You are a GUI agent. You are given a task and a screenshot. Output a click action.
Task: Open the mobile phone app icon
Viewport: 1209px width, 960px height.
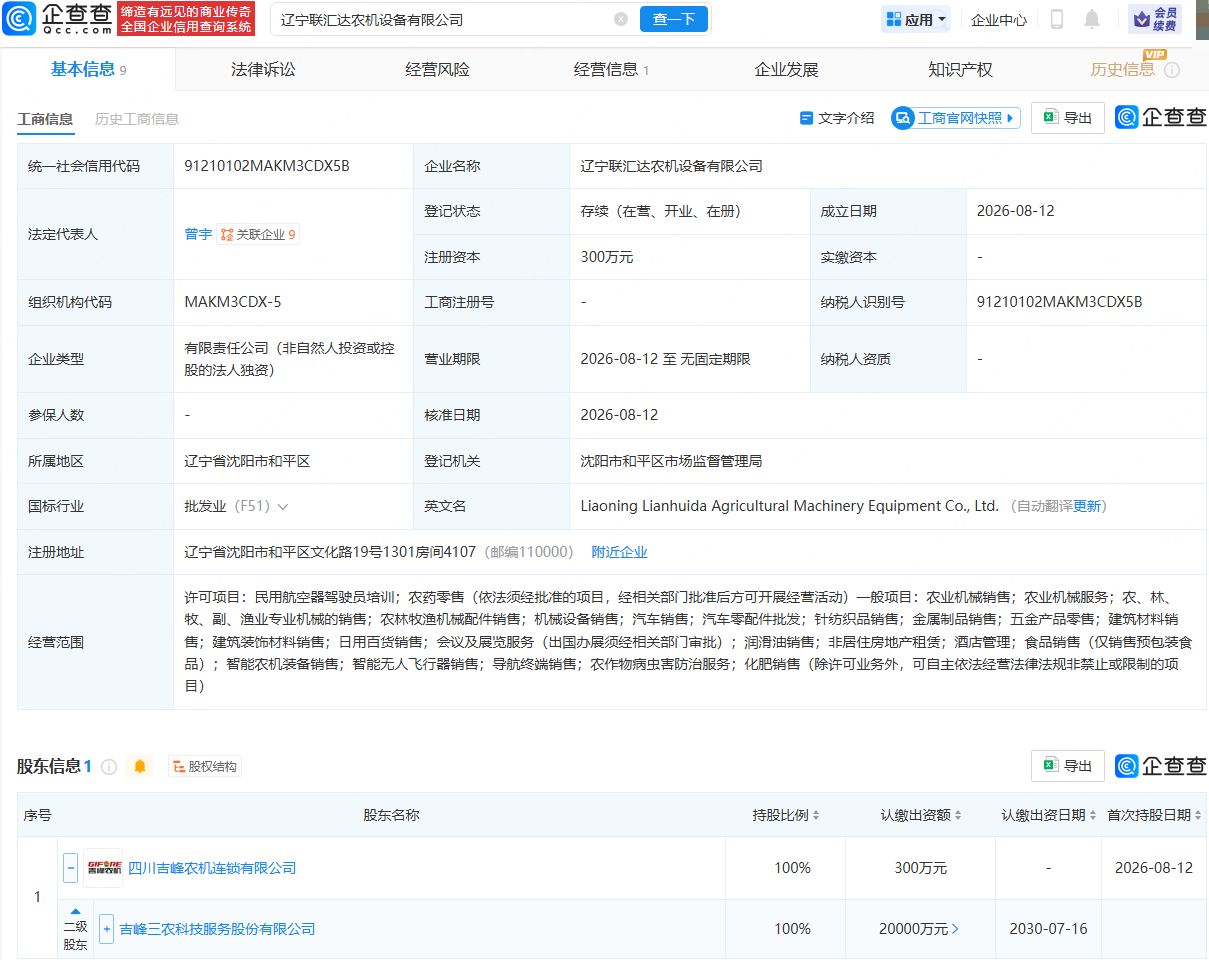[x=1057, y=19]
